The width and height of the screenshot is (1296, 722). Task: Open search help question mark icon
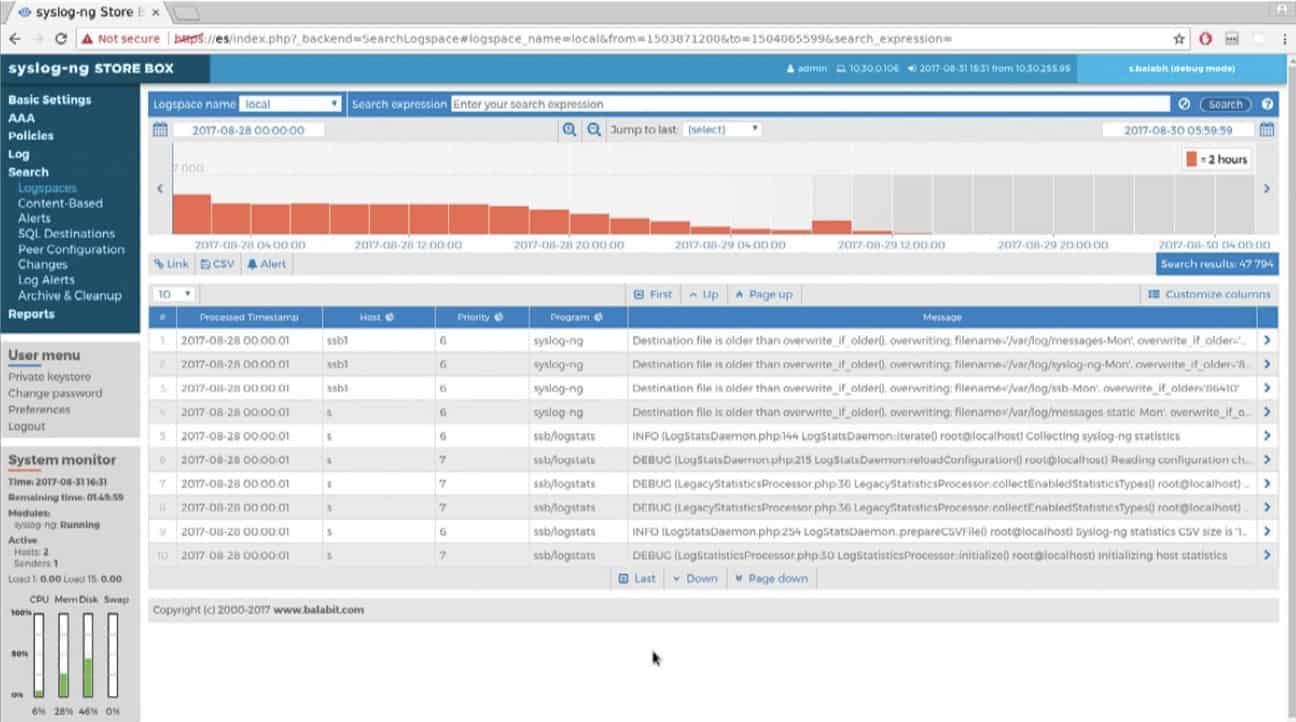click(1267, 104)
